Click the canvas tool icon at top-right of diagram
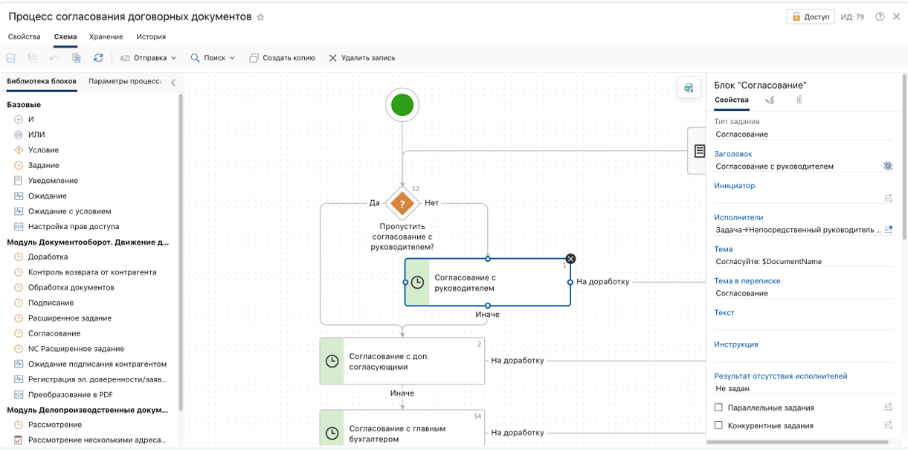The image size is (908, 450). point(688,89)
